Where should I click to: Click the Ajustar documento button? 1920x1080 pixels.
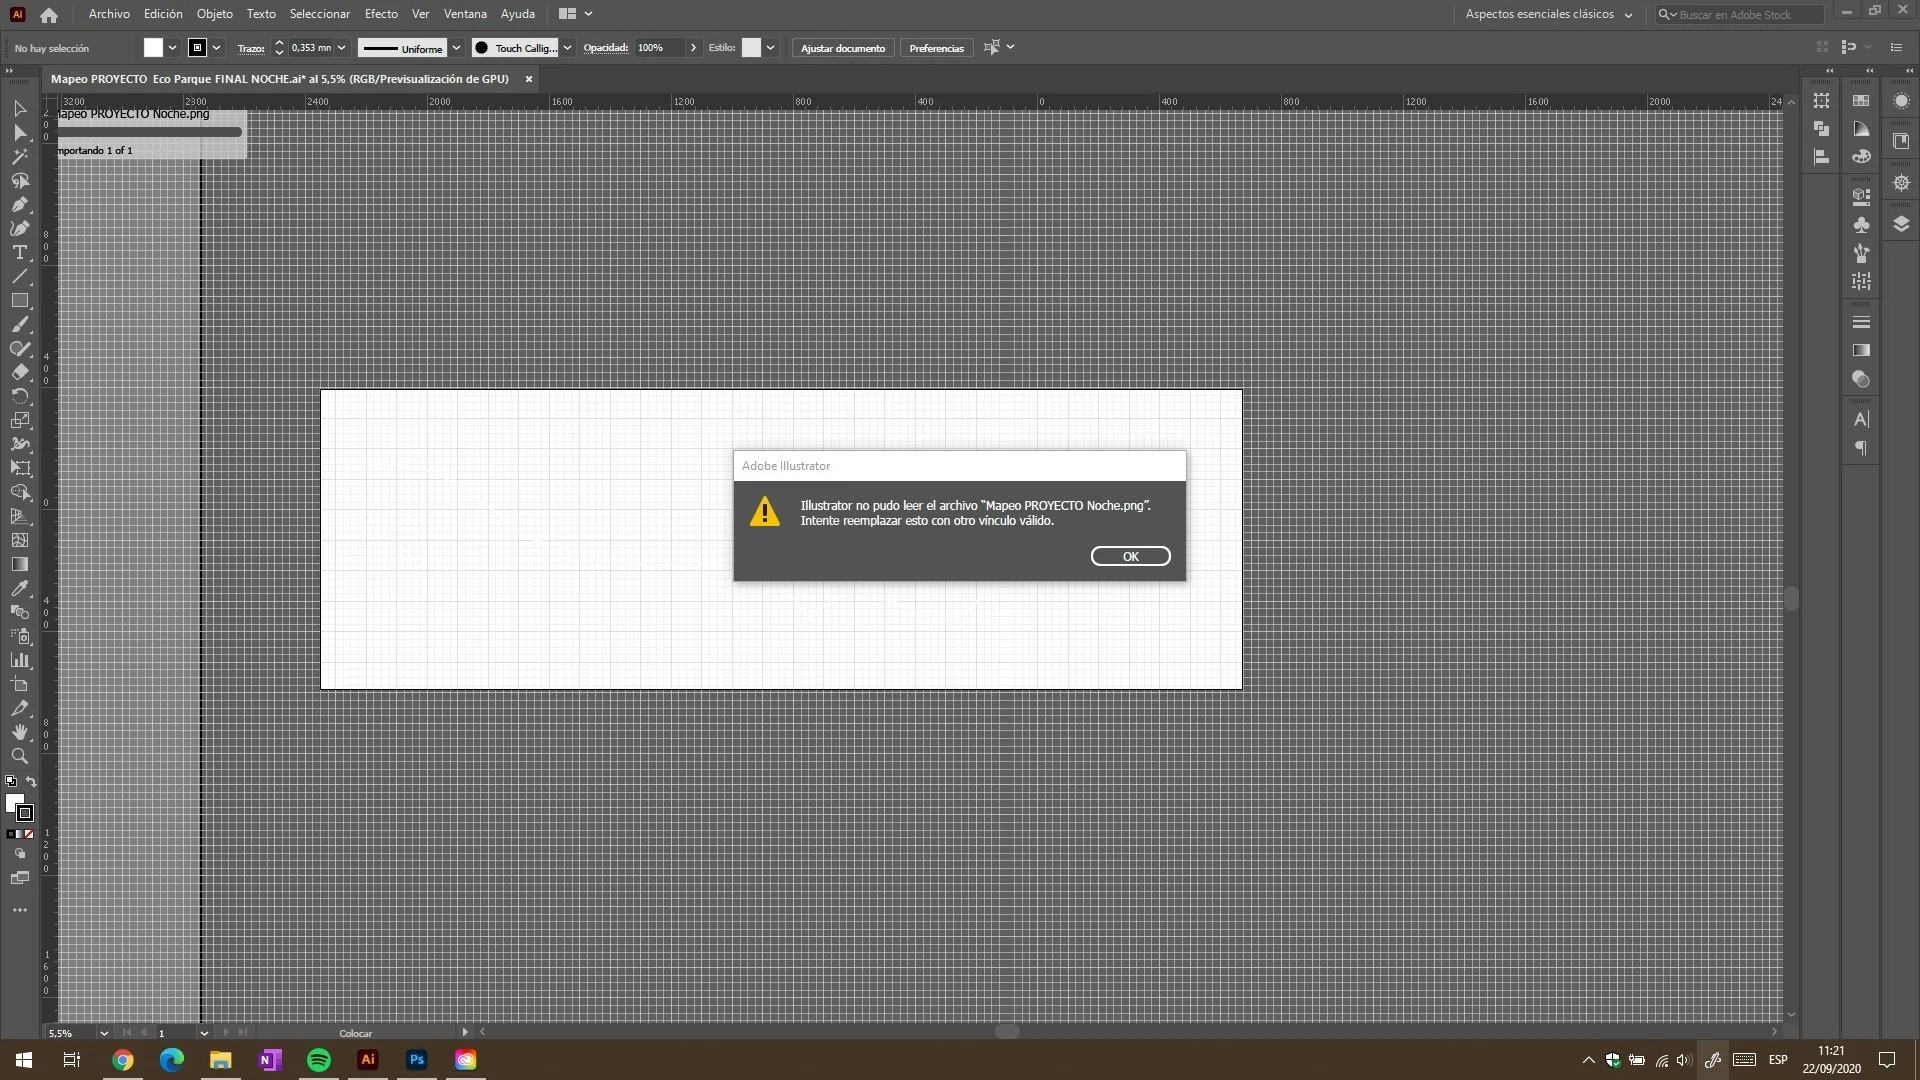pos(842,48)
